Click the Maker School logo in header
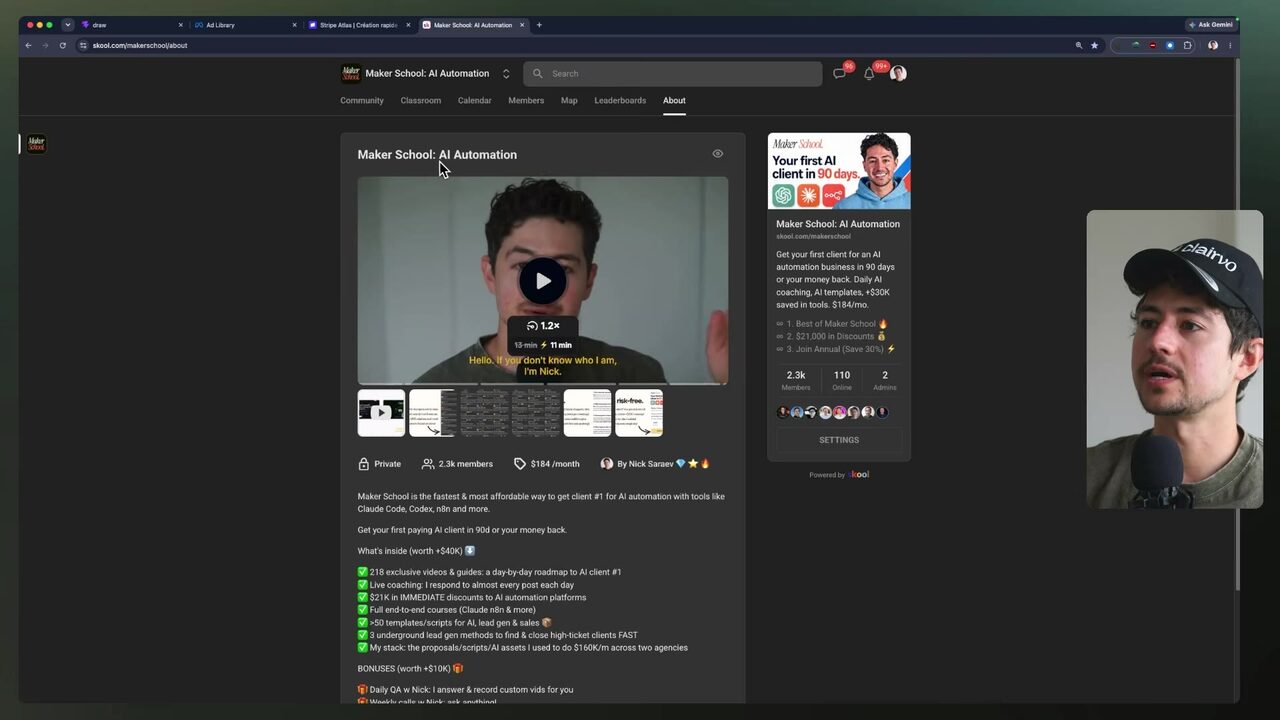This screenshot has height=720, width=1280. [x=350, y=73]
